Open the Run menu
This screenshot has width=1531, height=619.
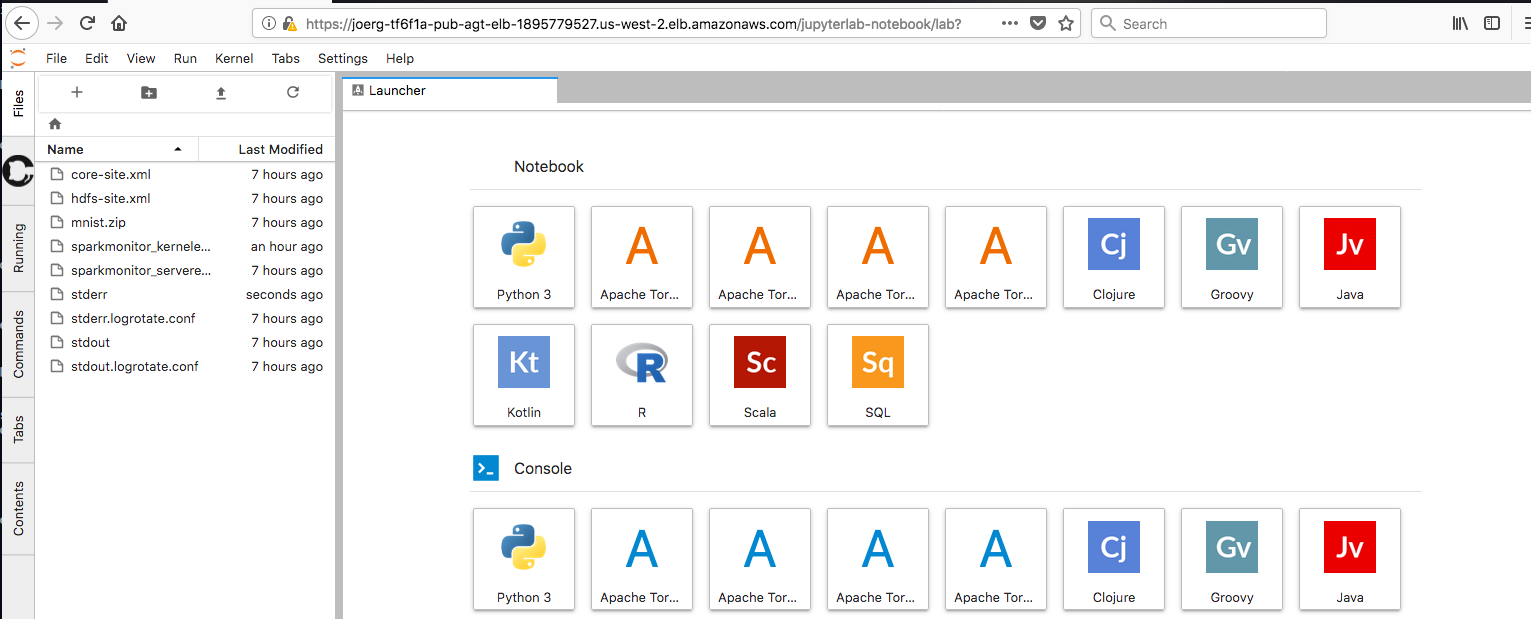(185, 58)
